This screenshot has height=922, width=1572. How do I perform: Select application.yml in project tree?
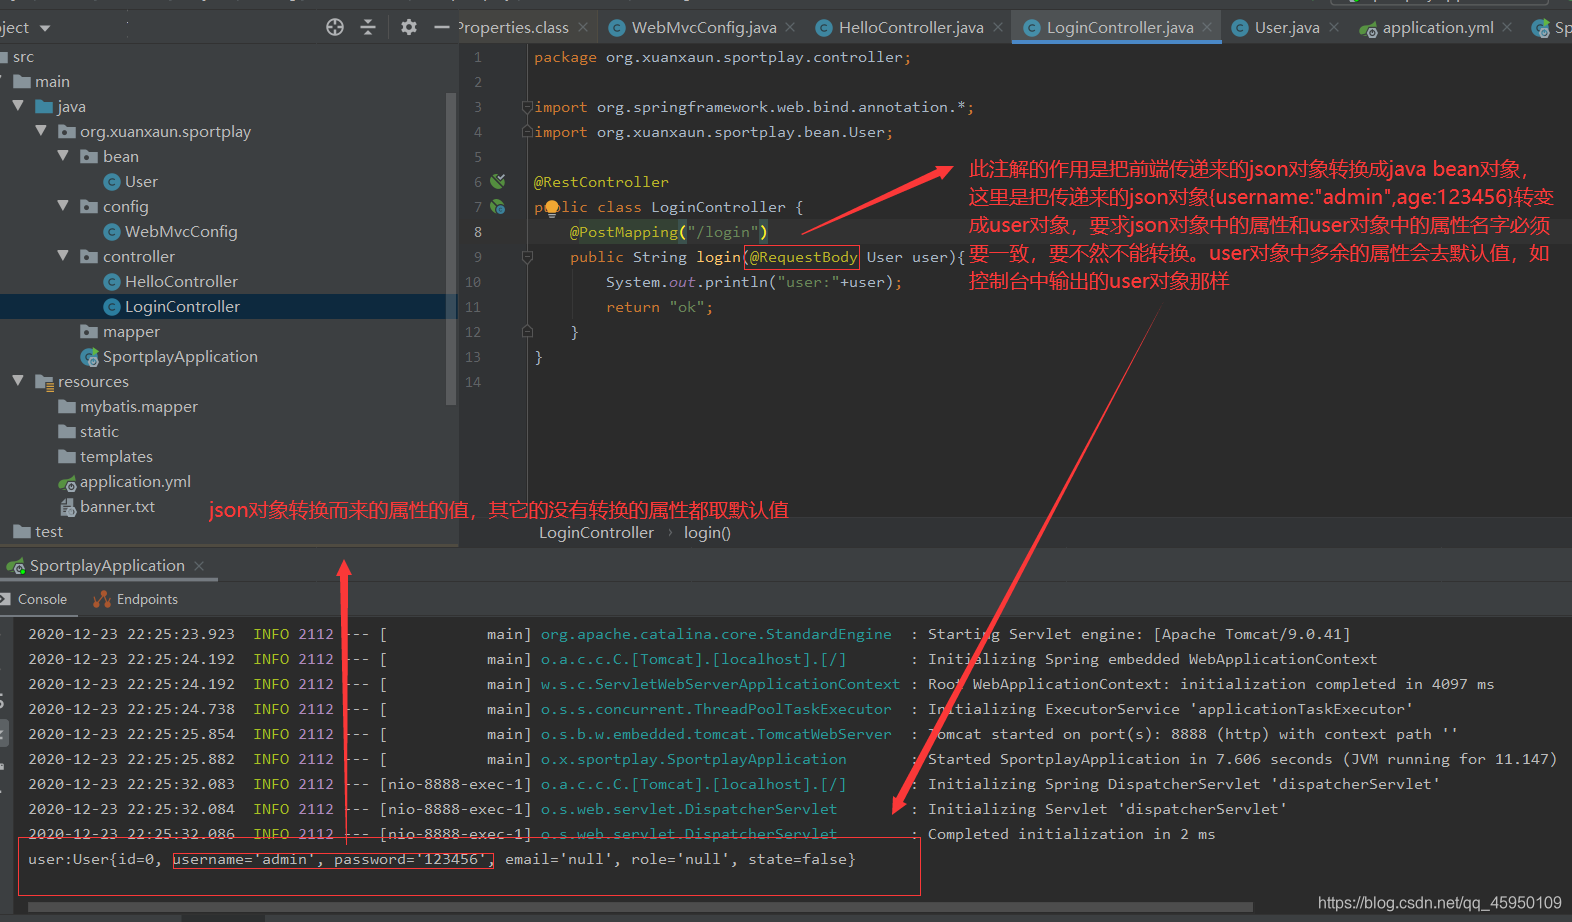[135, 482]
